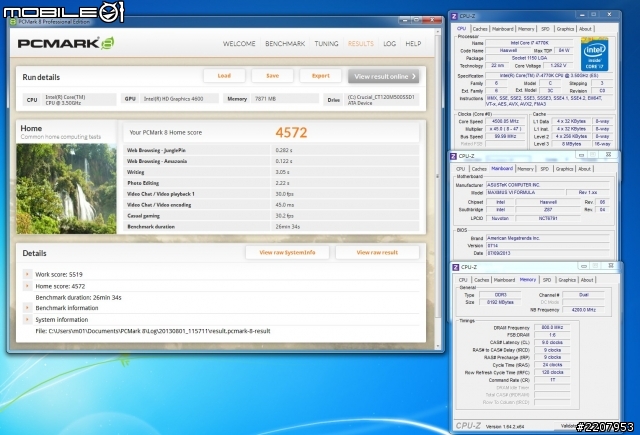Click the Photo Editing result row
Image resolution: width=640 pixels, height=435 pixels.
271,183
